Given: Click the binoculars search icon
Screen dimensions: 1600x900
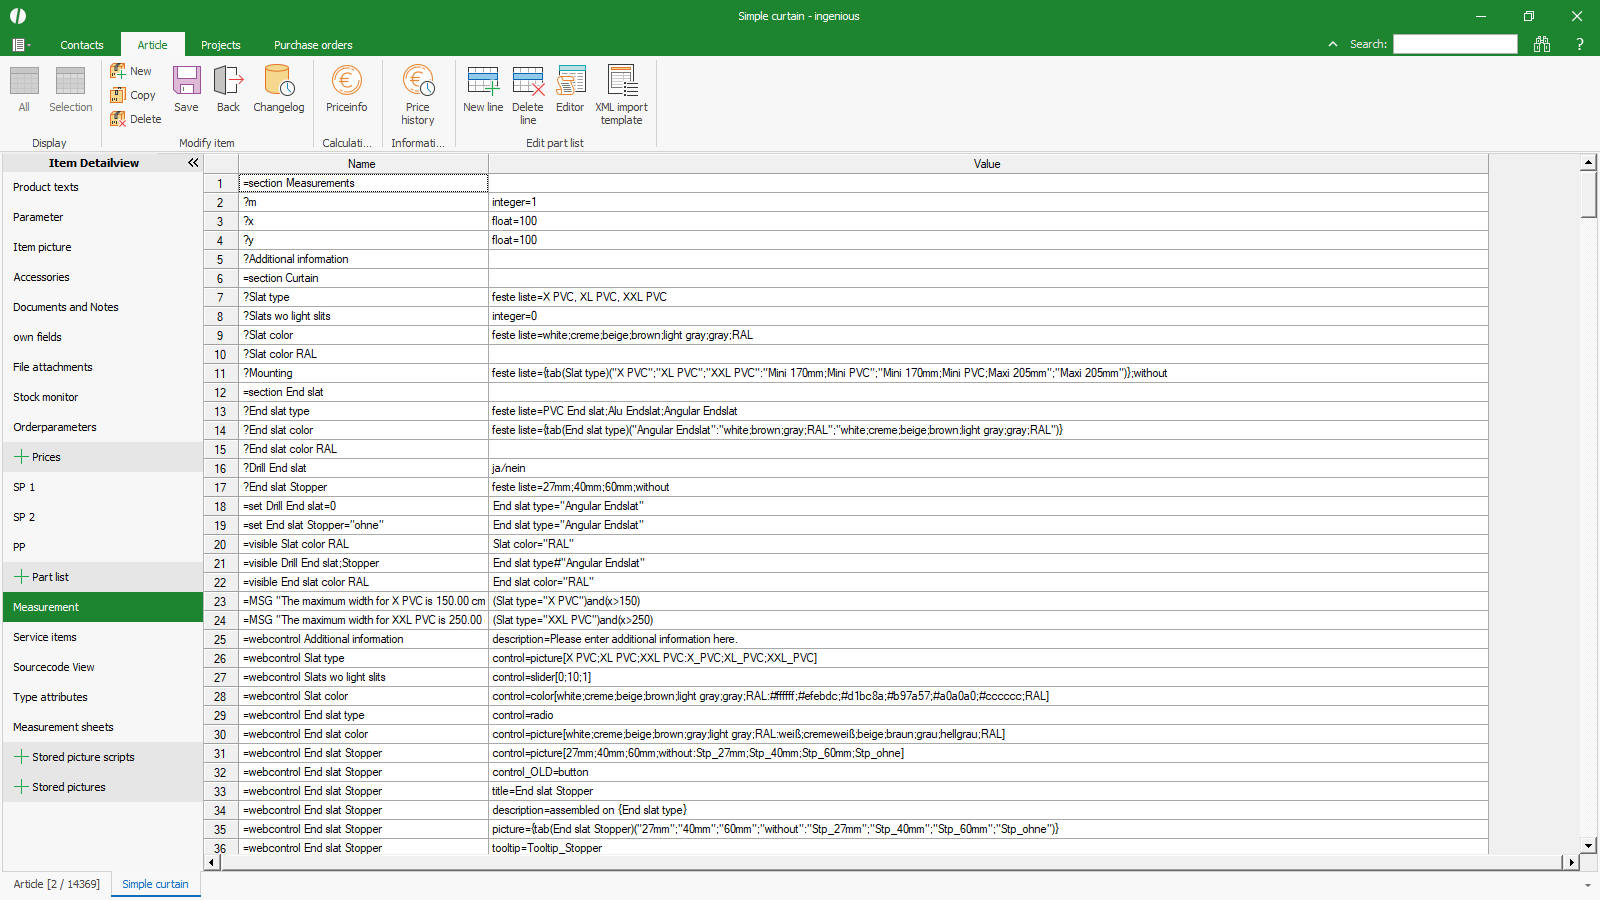Looking at the screenshot, I should pyautogui.click(x=1541, y=44).
